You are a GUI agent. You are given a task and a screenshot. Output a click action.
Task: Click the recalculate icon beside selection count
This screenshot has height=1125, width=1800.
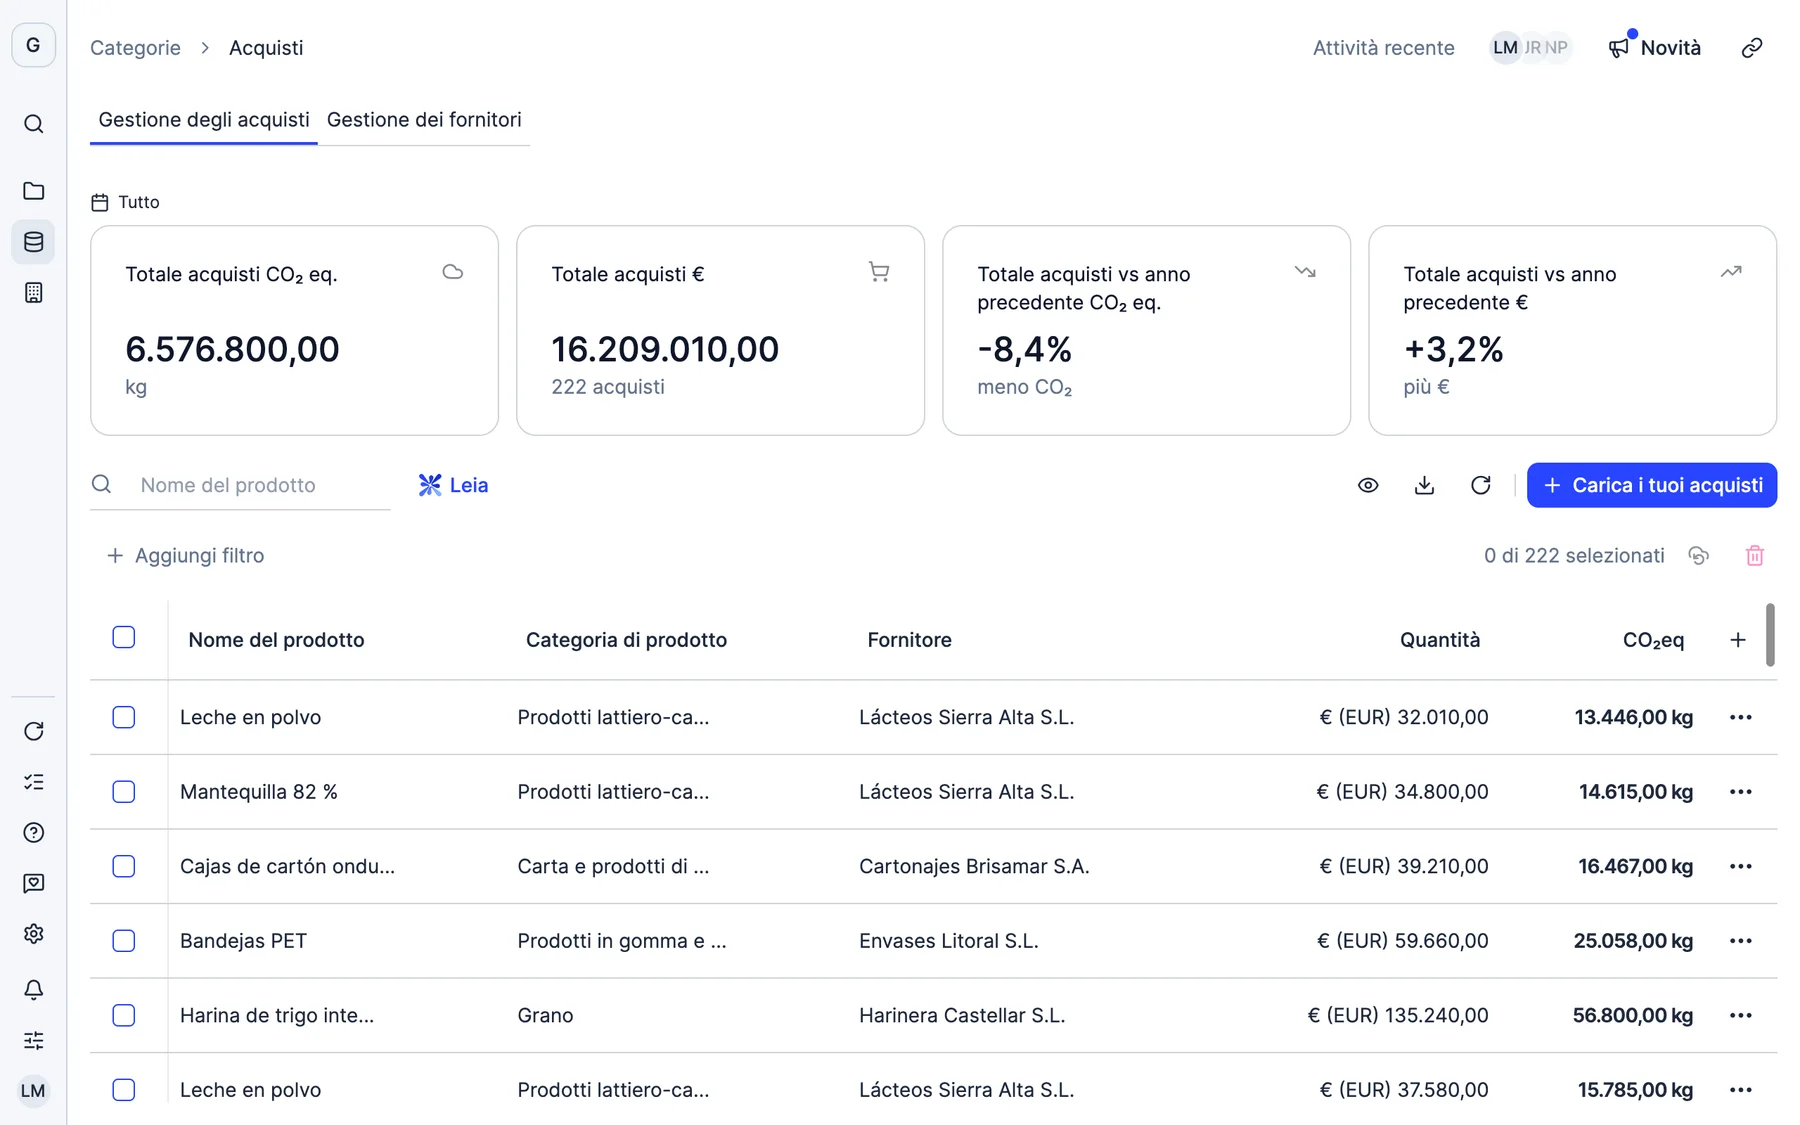coord(1698,556)
